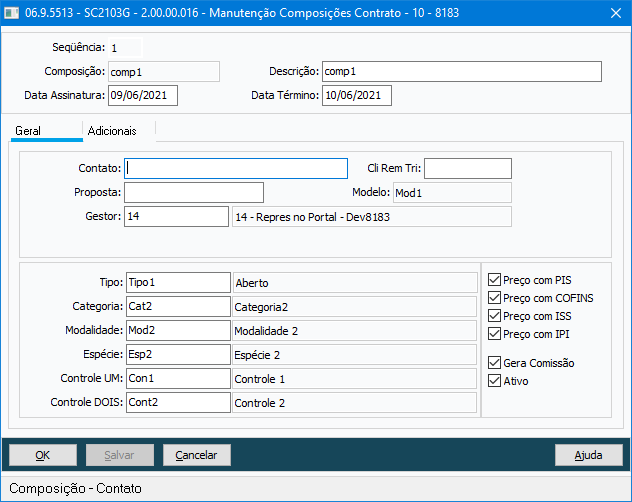This screenshot has height=502, width=632.
Task: Click the Tipo field containing Tipo1
Action: tap(178, 283)
